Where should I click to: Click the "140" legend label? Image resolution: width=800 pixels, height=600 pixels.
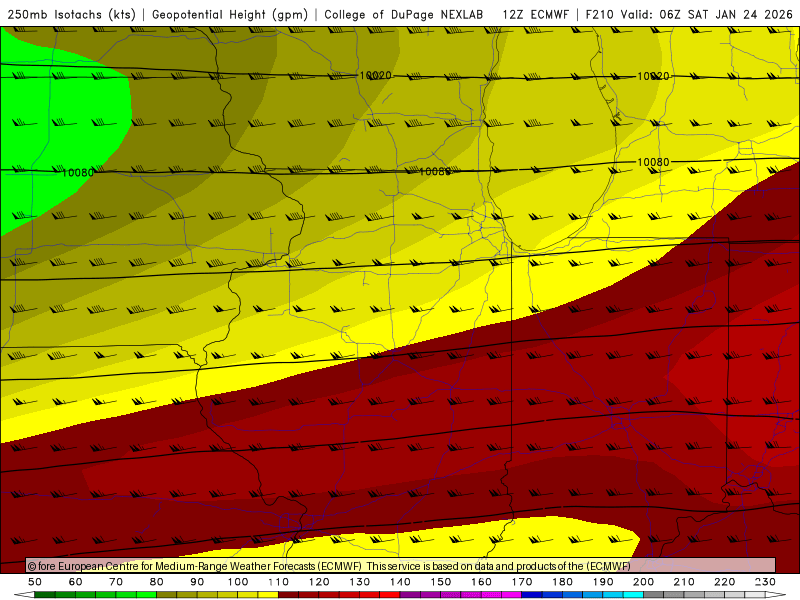click(400, 582)
